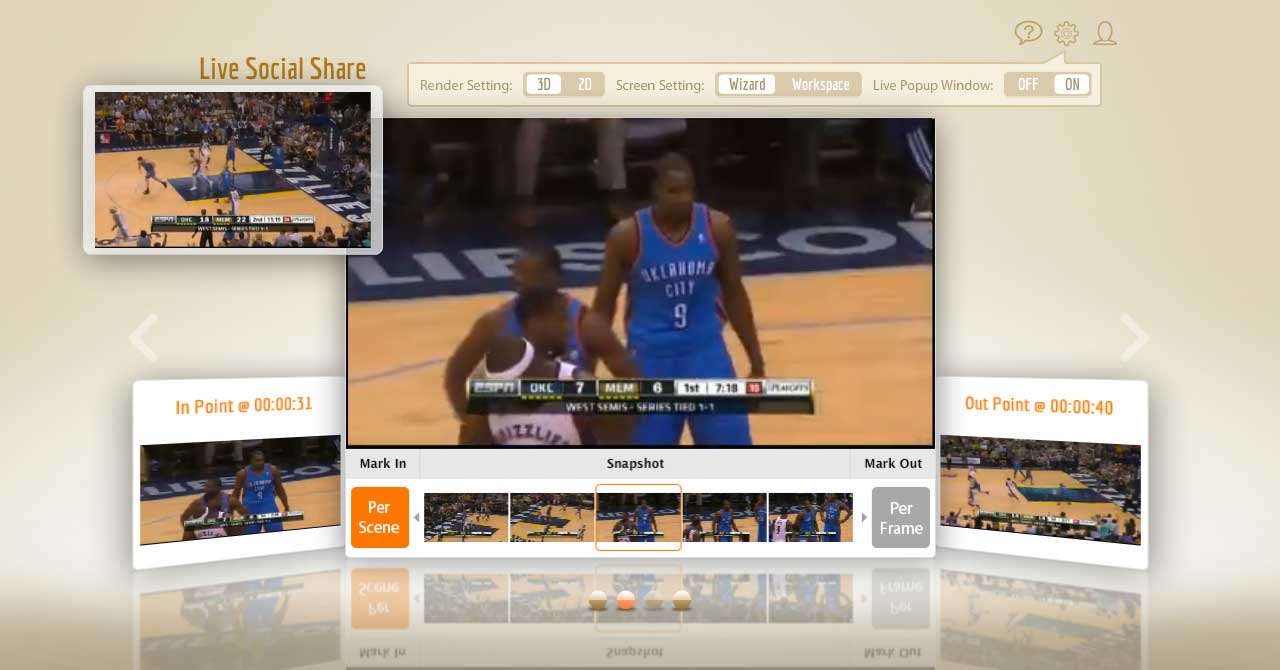
Task: Go to next slide with right arrow
Action: point(1135,338)
